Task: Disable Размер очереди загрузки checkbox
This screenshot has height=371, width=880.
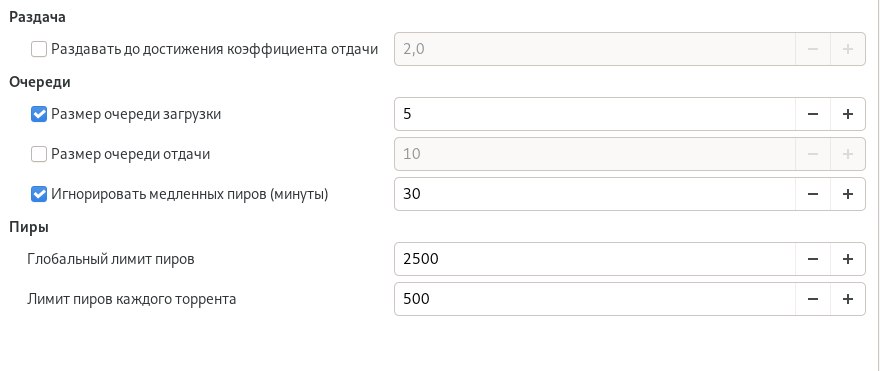Action: [x=39, y=114]
